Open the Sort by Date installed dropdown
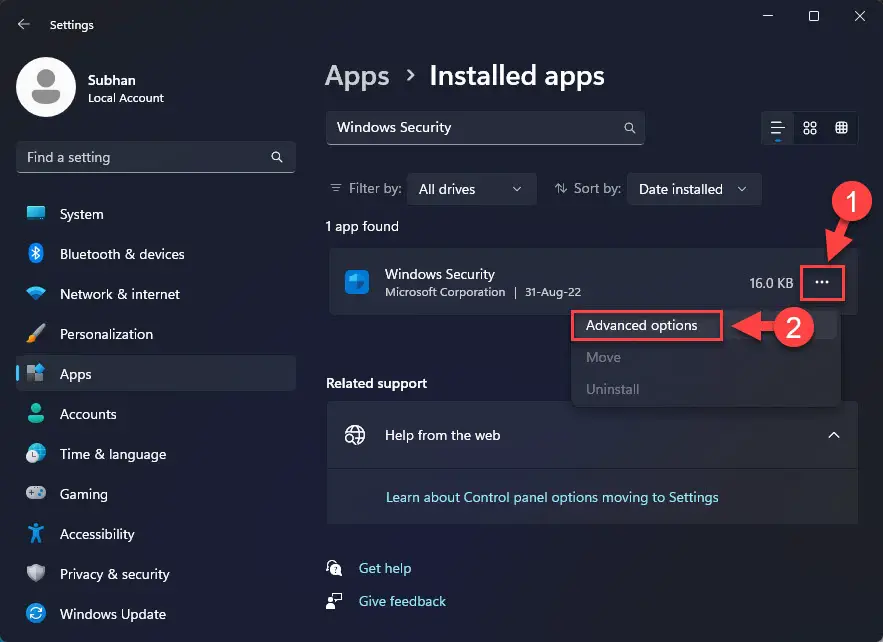The width and height of the screenshot is (883, 642). coord(694,189)
